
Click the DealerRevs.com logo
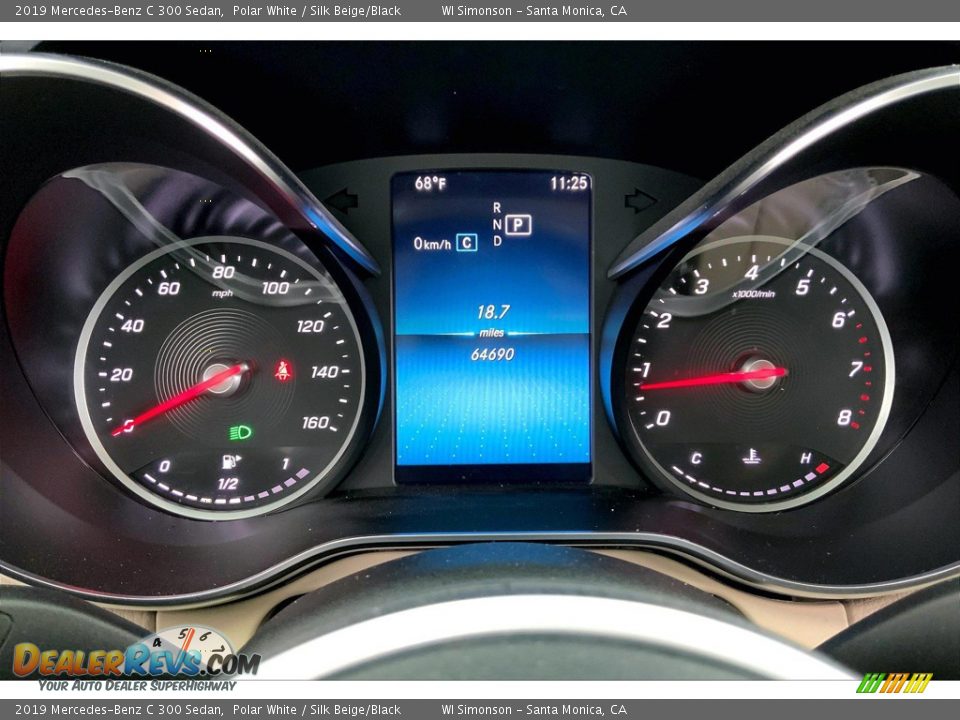135,660
